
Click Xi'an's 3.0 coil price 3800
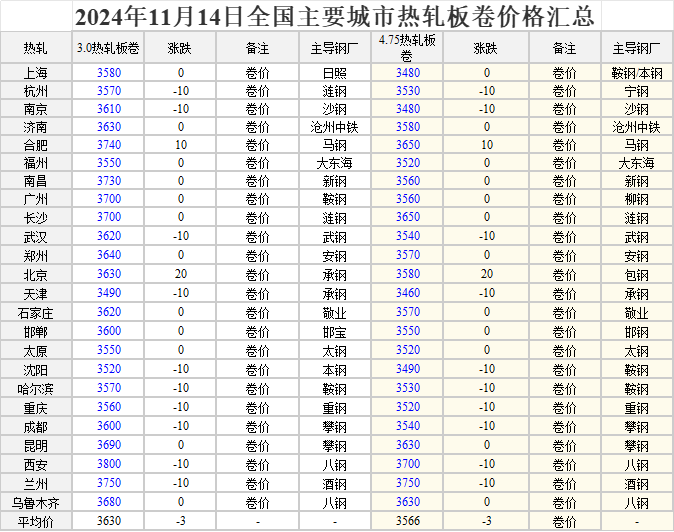point(109,464)
